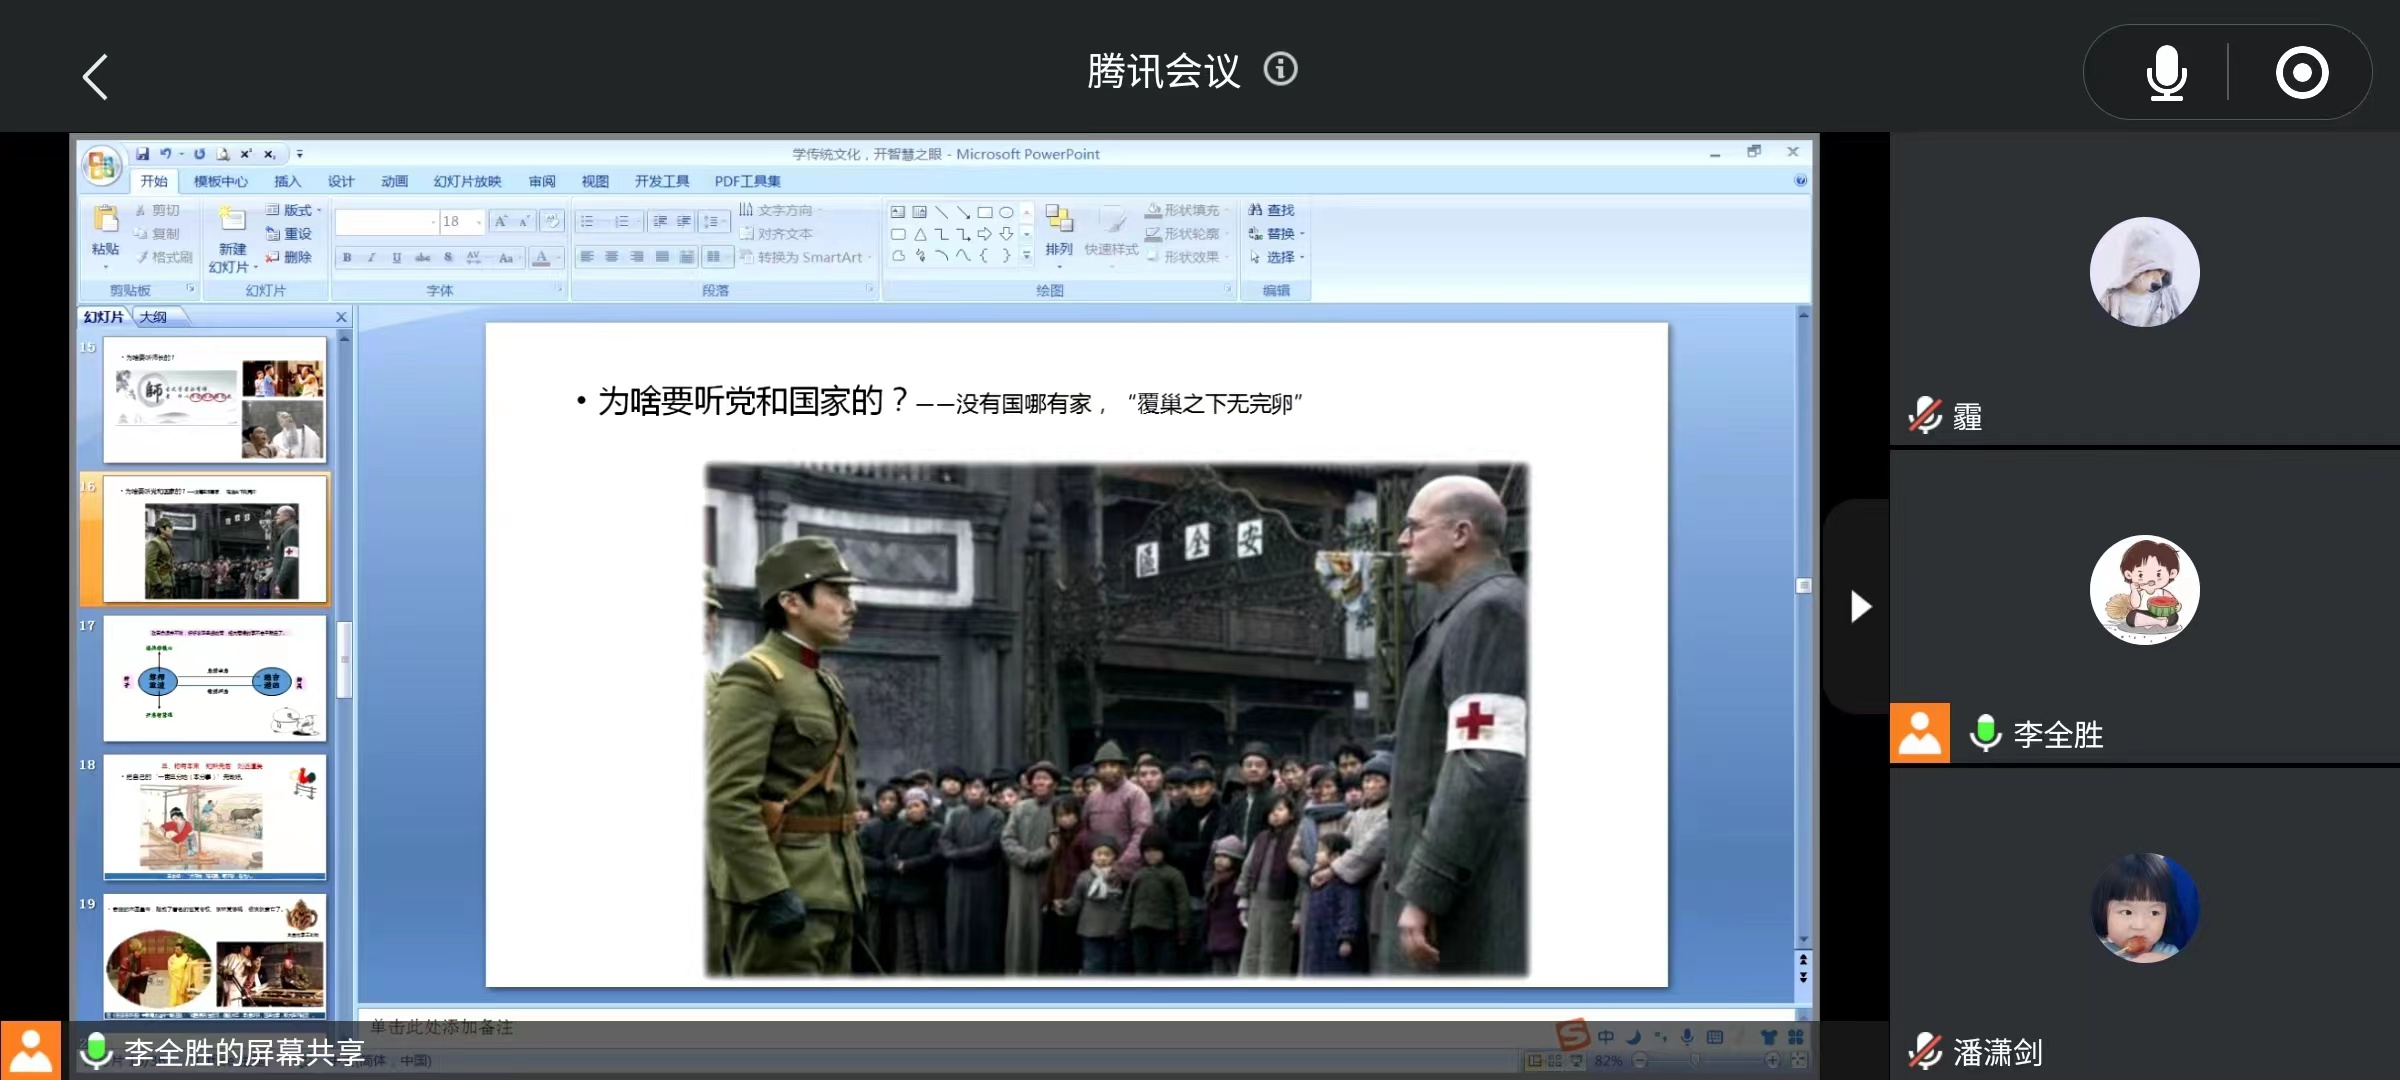
Task: Open Tencent Meeting info icon
Action: 1280,69
